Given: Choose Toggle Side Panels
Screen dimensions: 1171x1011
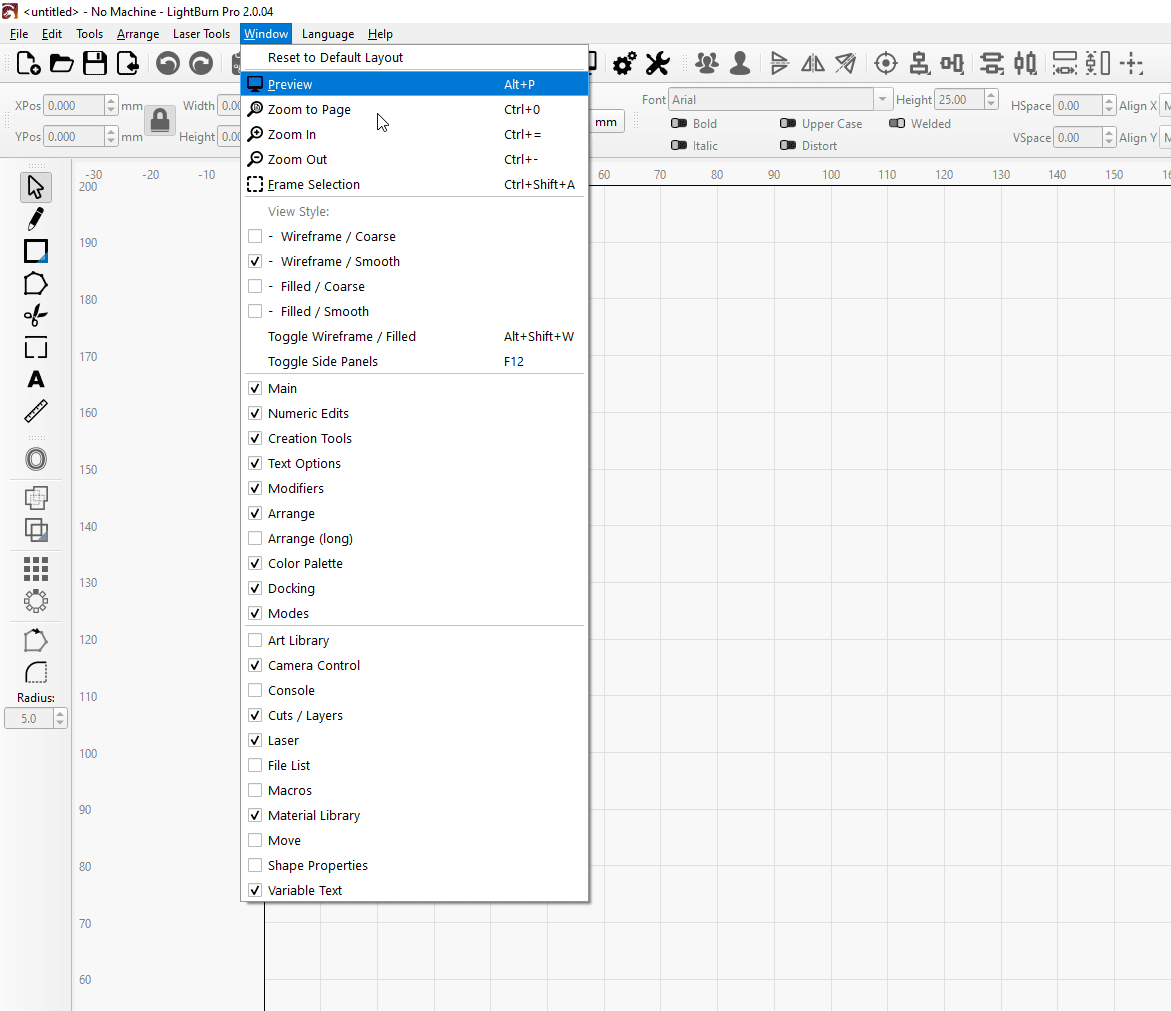Looking at the screenshot, I should click(x=414, y=361).
